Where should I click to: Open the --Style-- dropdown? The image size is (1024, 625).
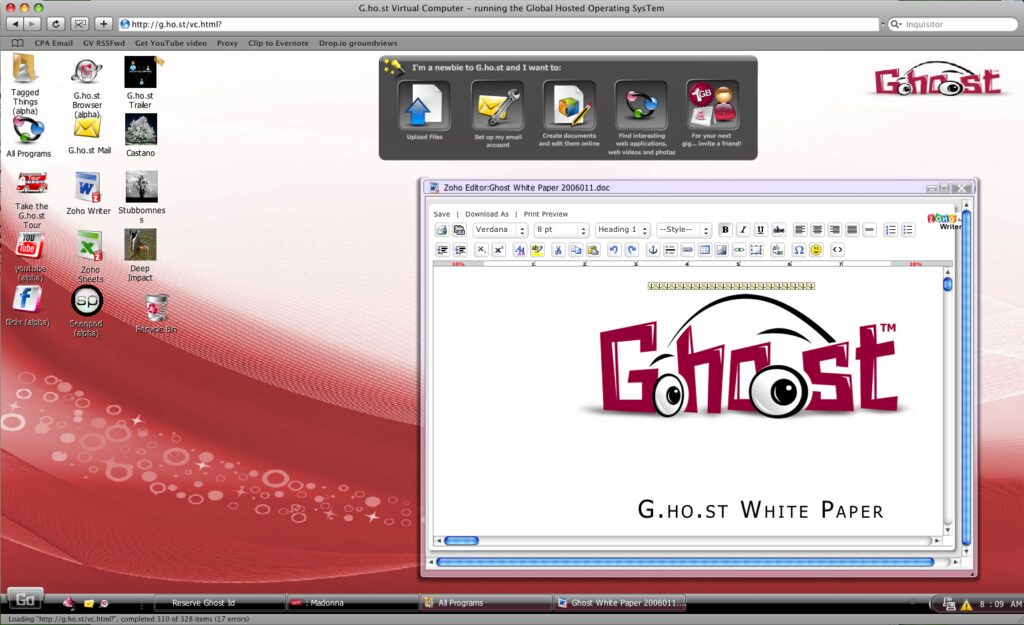click(x=684, y=230)
